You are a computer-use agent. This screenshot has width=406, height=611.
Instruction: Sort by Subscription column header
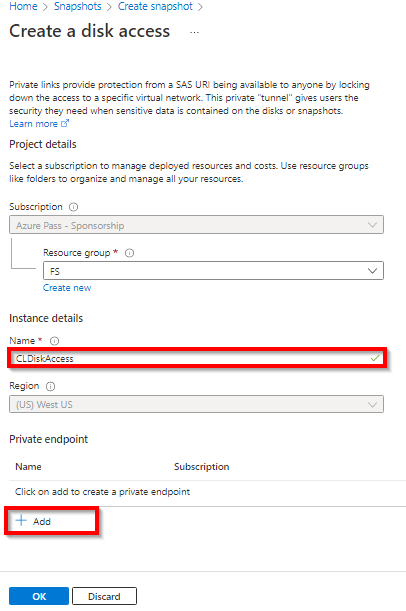coord(201,467)
